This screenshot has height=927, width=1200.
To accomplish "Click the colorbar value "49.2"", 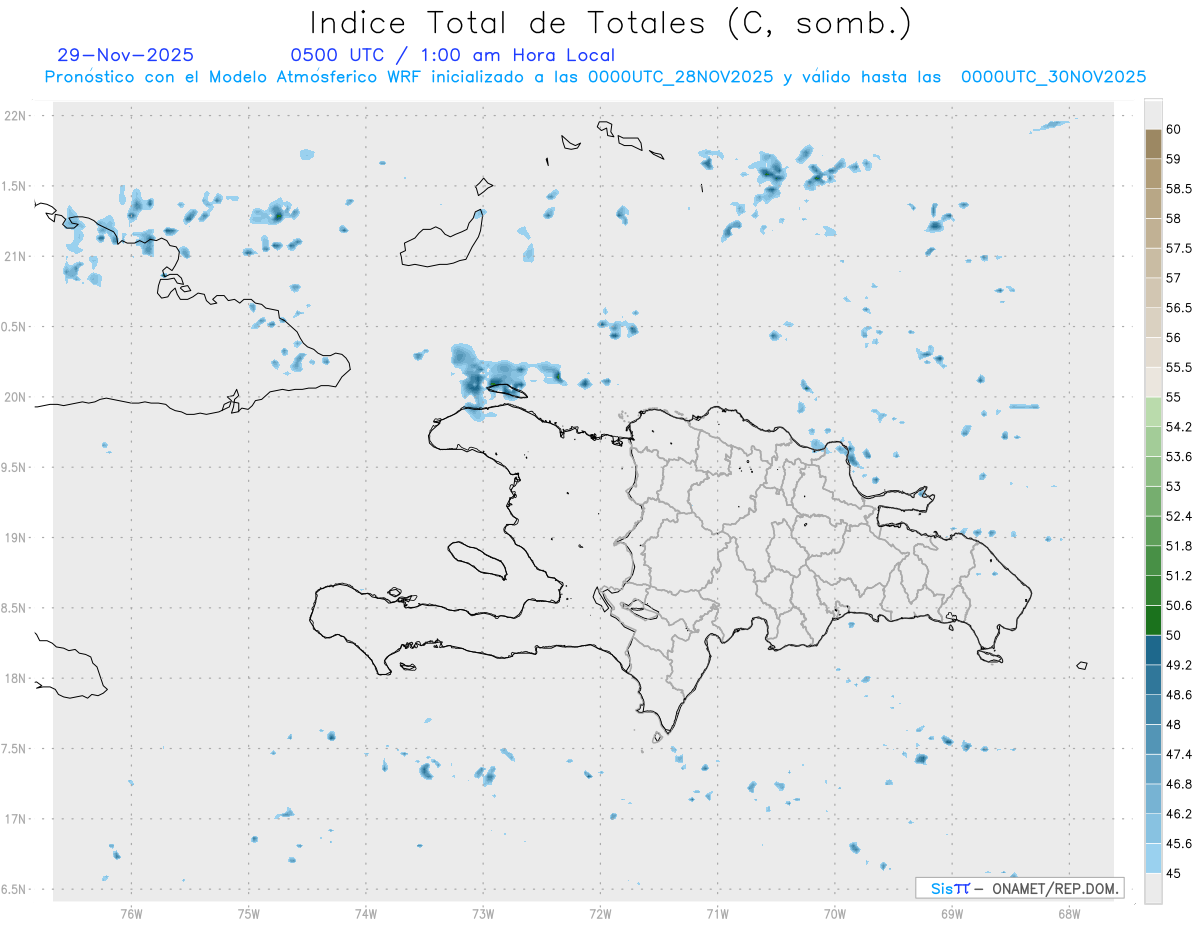I will (x=1179, y=665).
